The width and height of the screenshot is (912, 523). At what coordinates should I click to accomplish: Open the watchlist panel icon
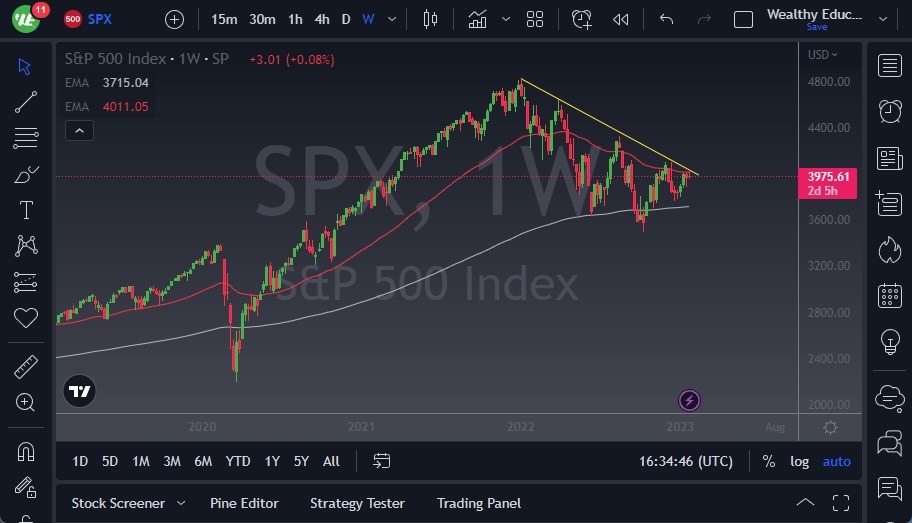(889, 66)
